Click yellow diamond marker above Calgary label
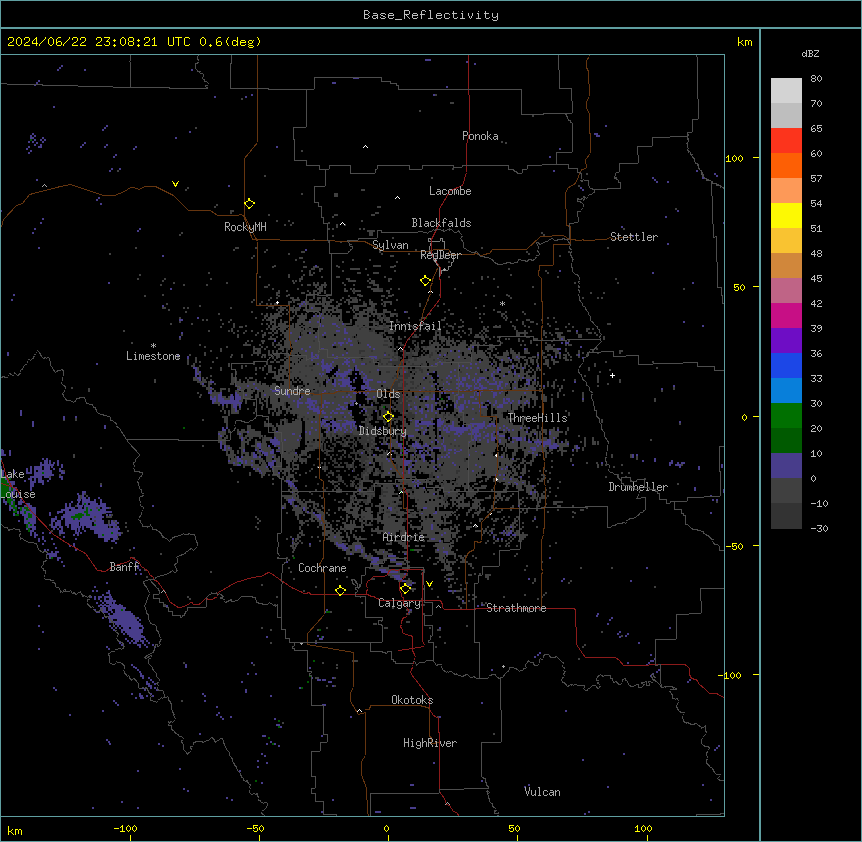Viewport: 862px width, 842px height. [x=405, y=589]
